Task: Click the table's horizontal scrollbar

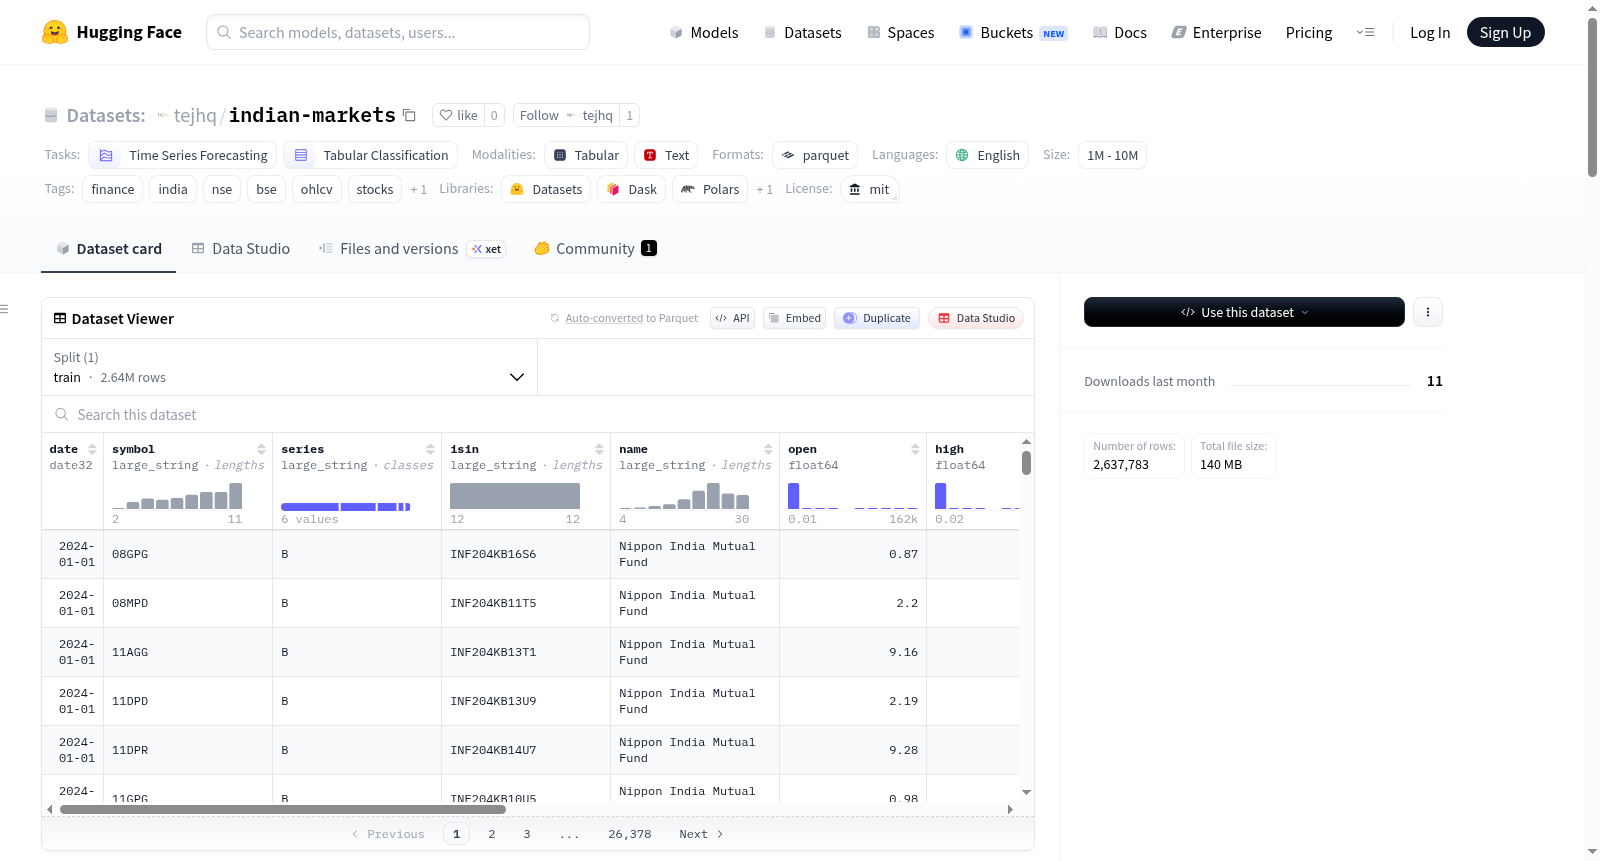Action: pyautogui.click(x=282, y=809)
